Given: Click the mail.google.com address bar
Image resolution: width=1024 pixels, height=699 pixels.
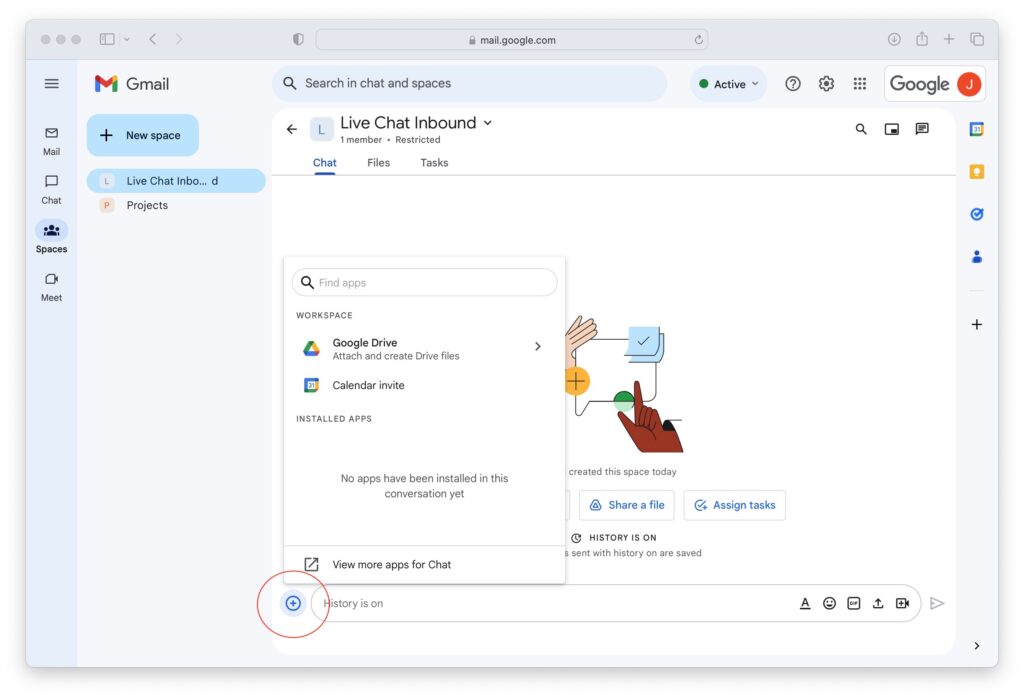Looking at the screenshot, I should [511, 40].
